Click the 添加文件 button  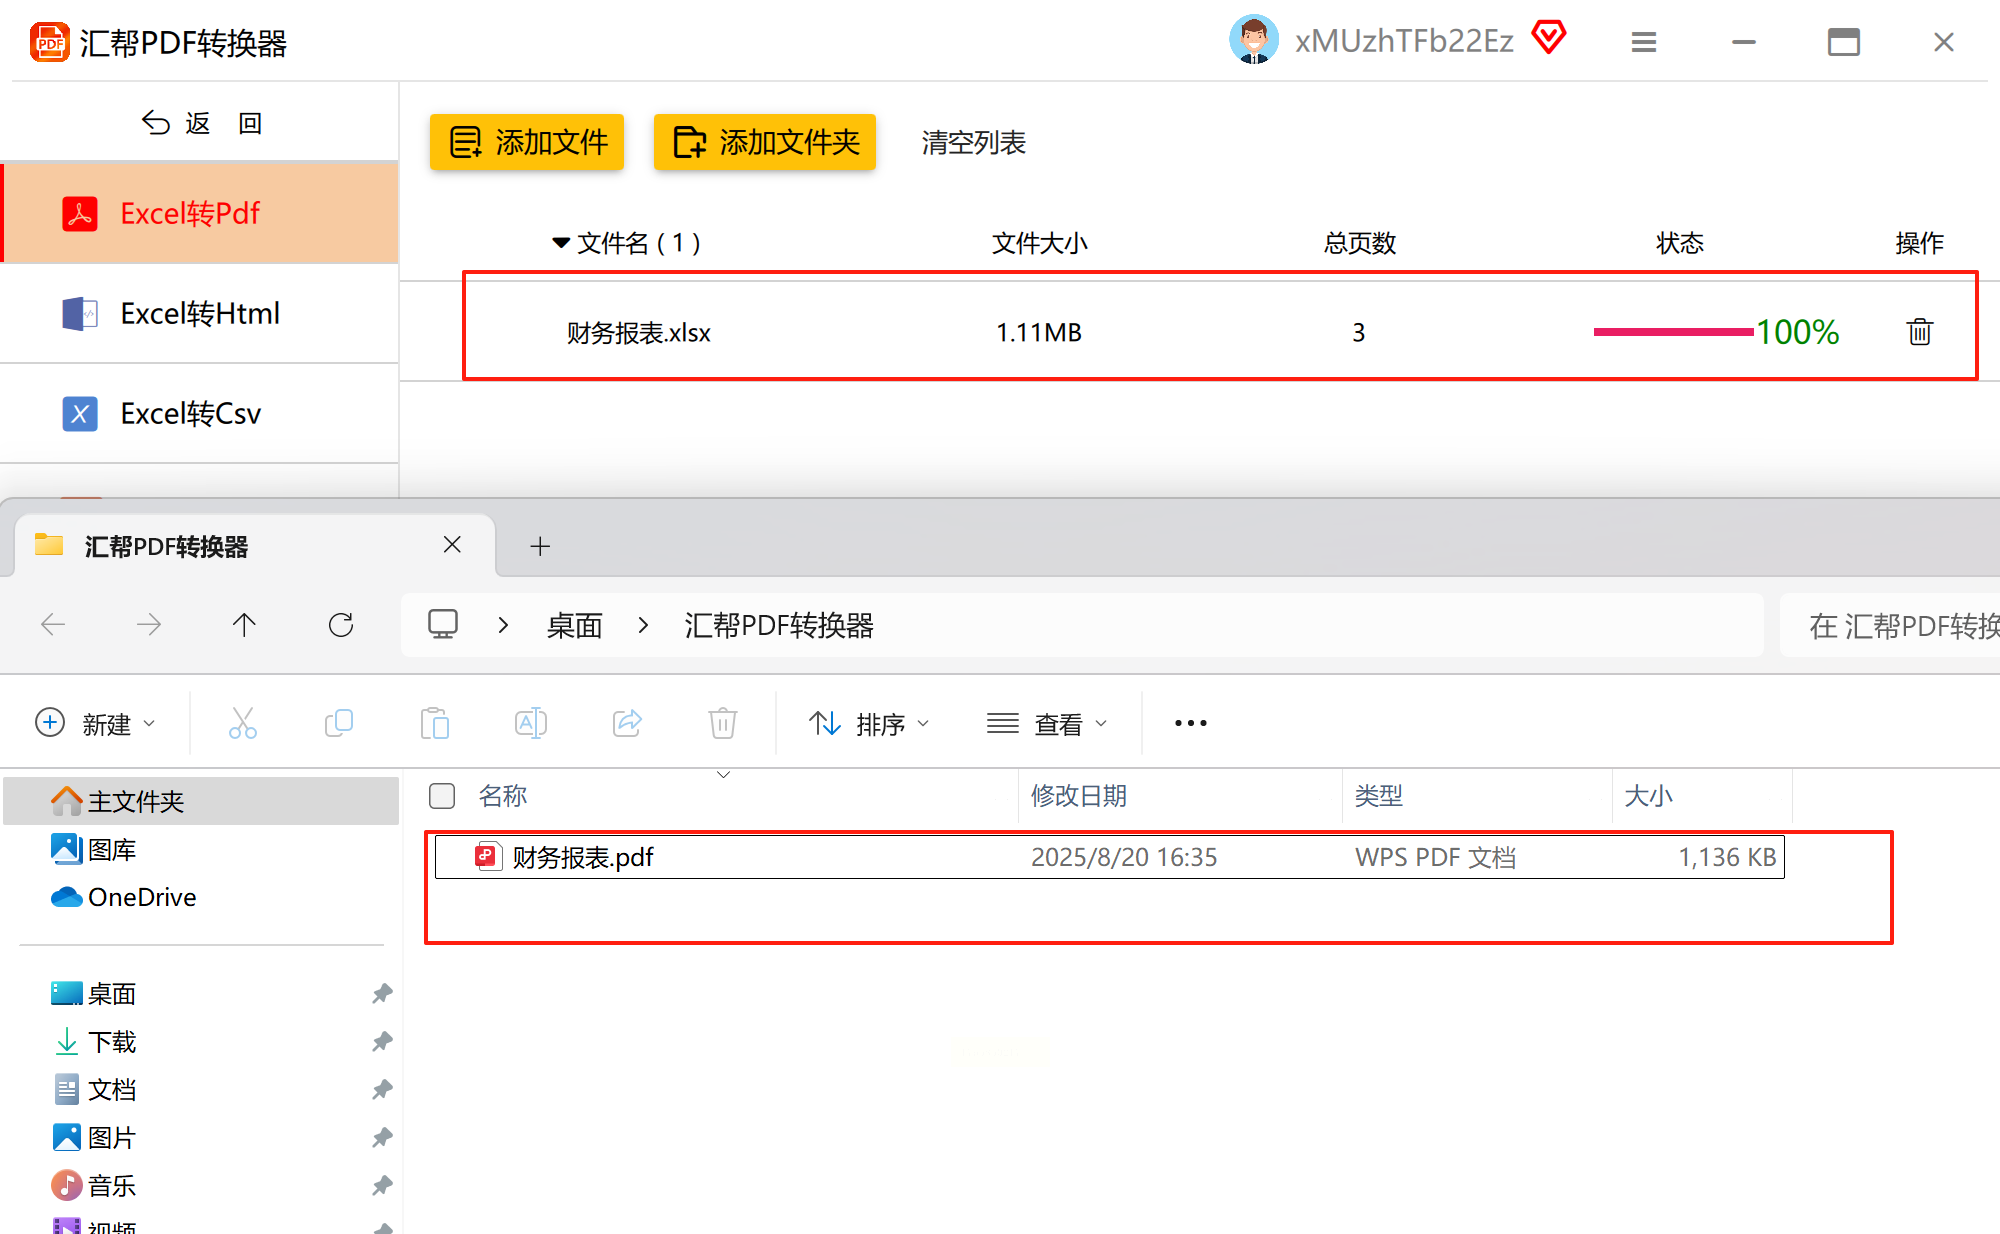pyautogui.click(x=527, y=142)
